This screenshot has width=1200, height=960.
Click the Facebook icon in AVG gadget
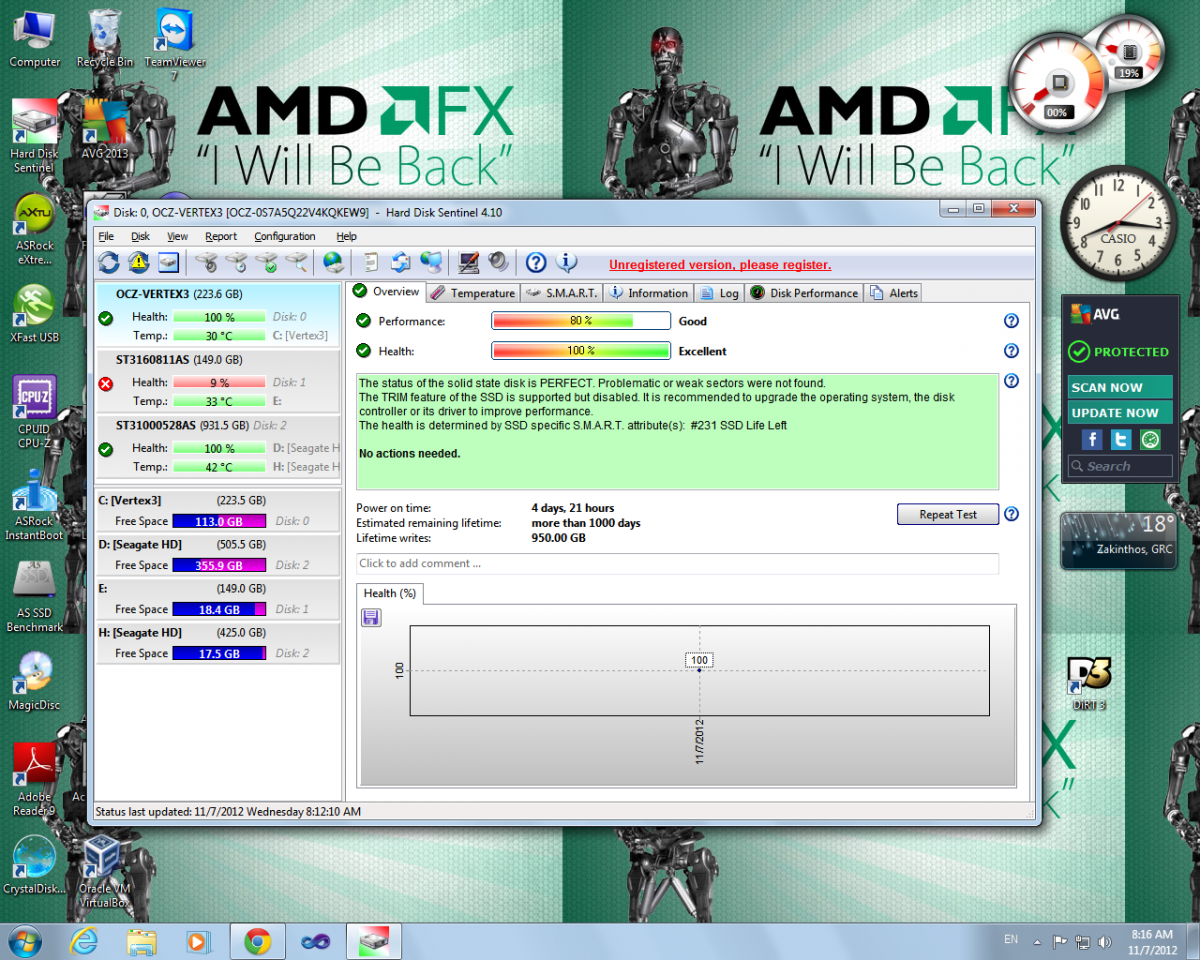[x=1092, y=439]
